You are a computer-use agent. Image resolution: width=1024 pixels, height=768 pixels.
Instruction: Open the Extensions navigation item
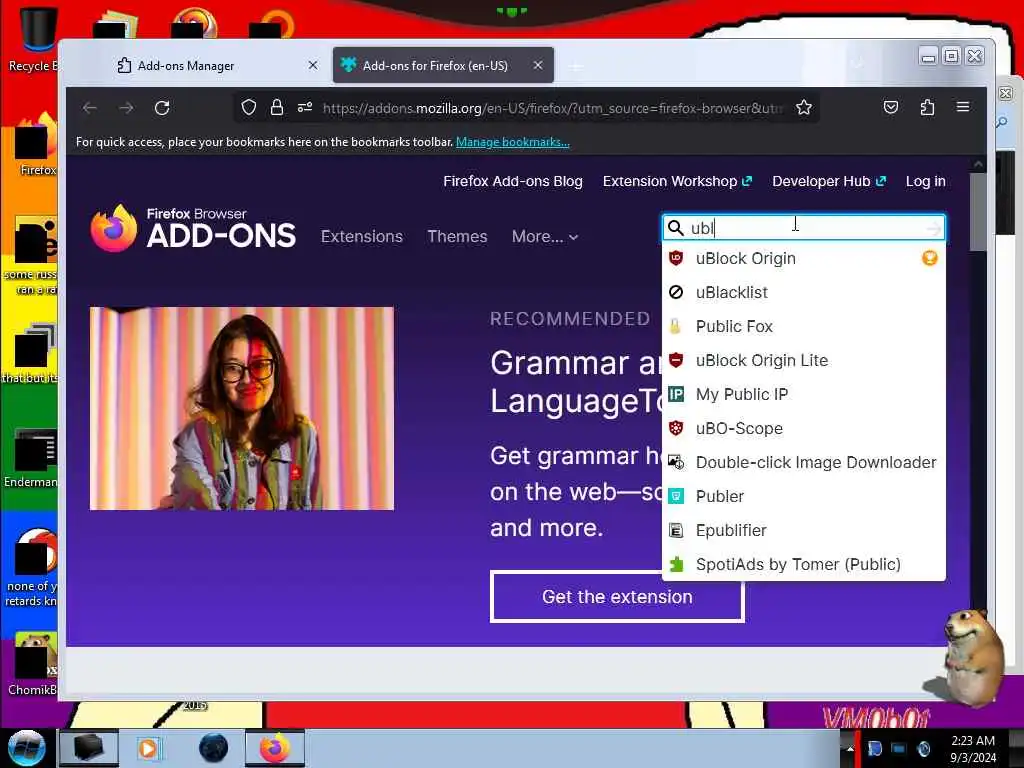click(362, 236)
